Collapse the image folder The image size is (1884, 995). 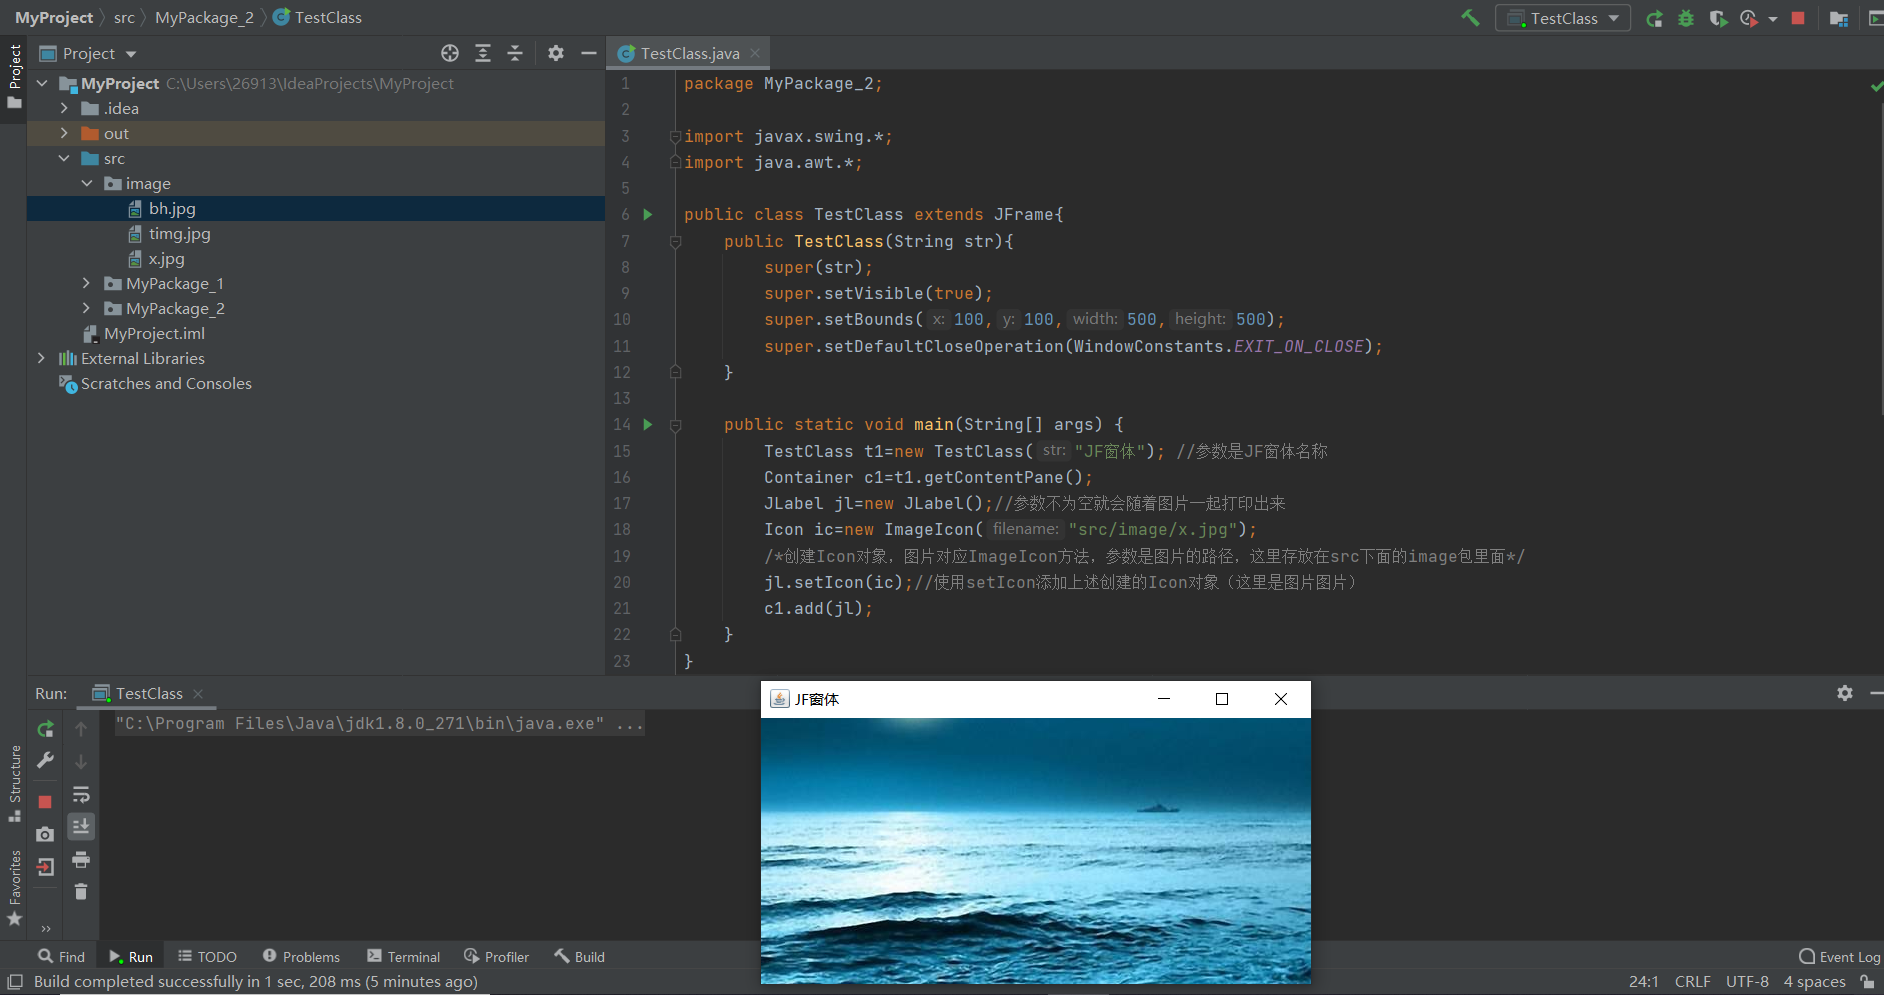[x=87, y=183]
